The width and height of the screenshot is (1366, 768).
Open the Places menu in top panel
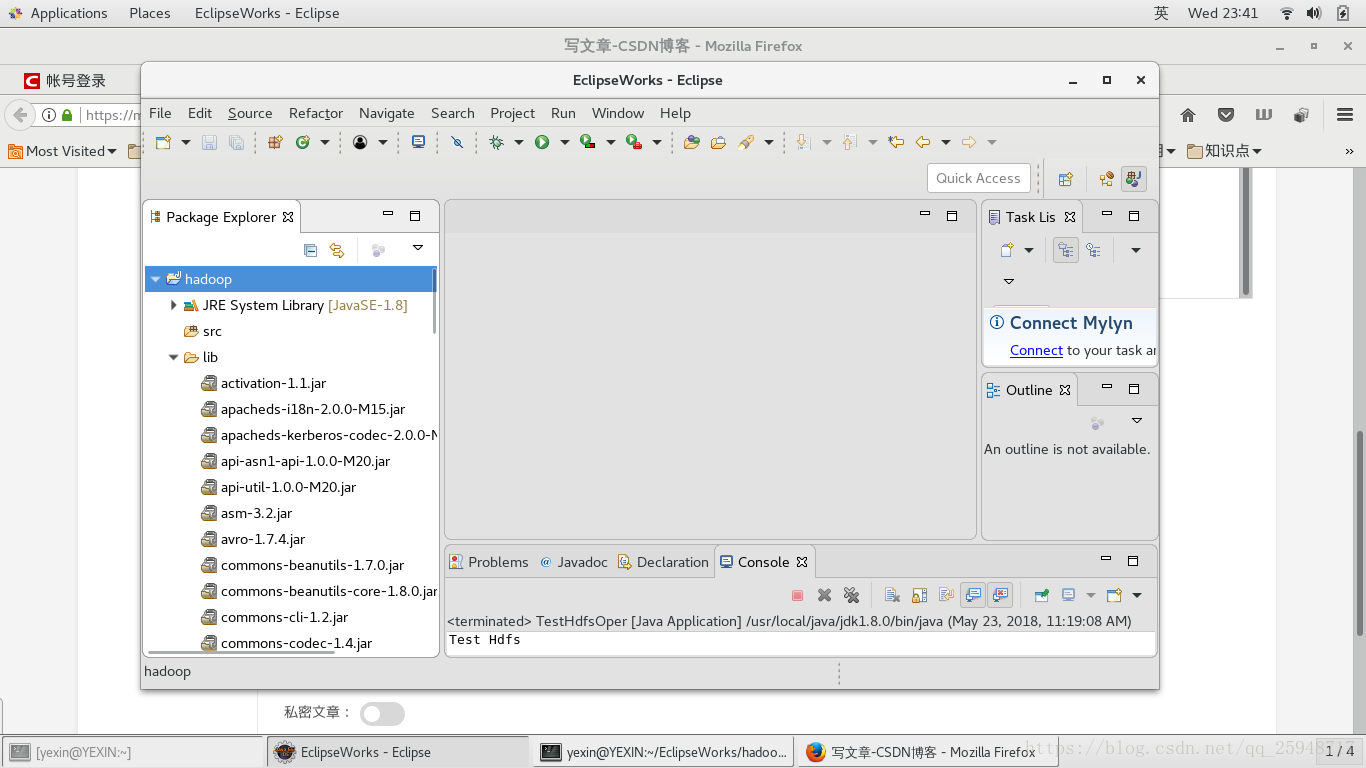click(150, 13)
